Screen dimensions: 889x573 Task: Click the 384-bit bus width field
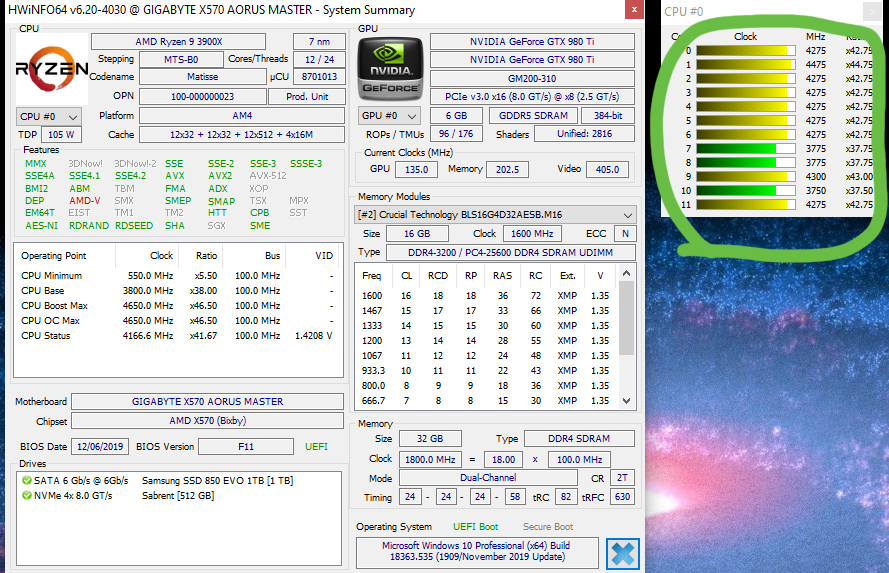608,116
